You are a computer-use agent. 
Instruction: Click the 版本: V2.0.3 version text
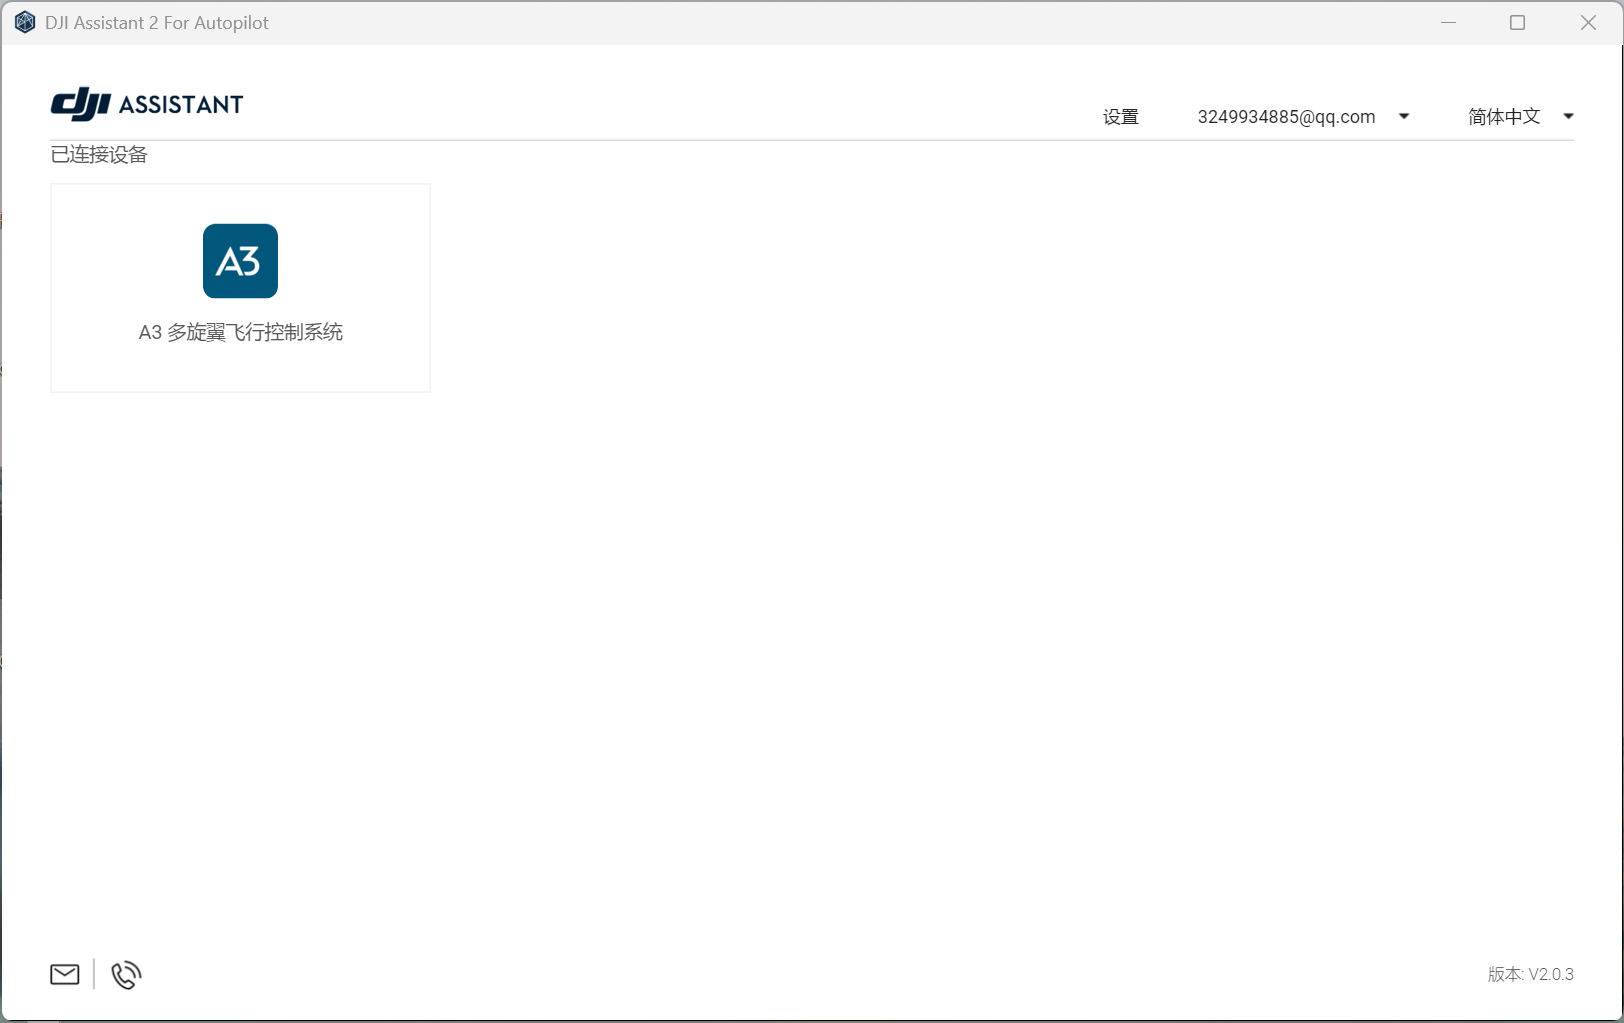pyautogui.click(x=1530, y=974)
